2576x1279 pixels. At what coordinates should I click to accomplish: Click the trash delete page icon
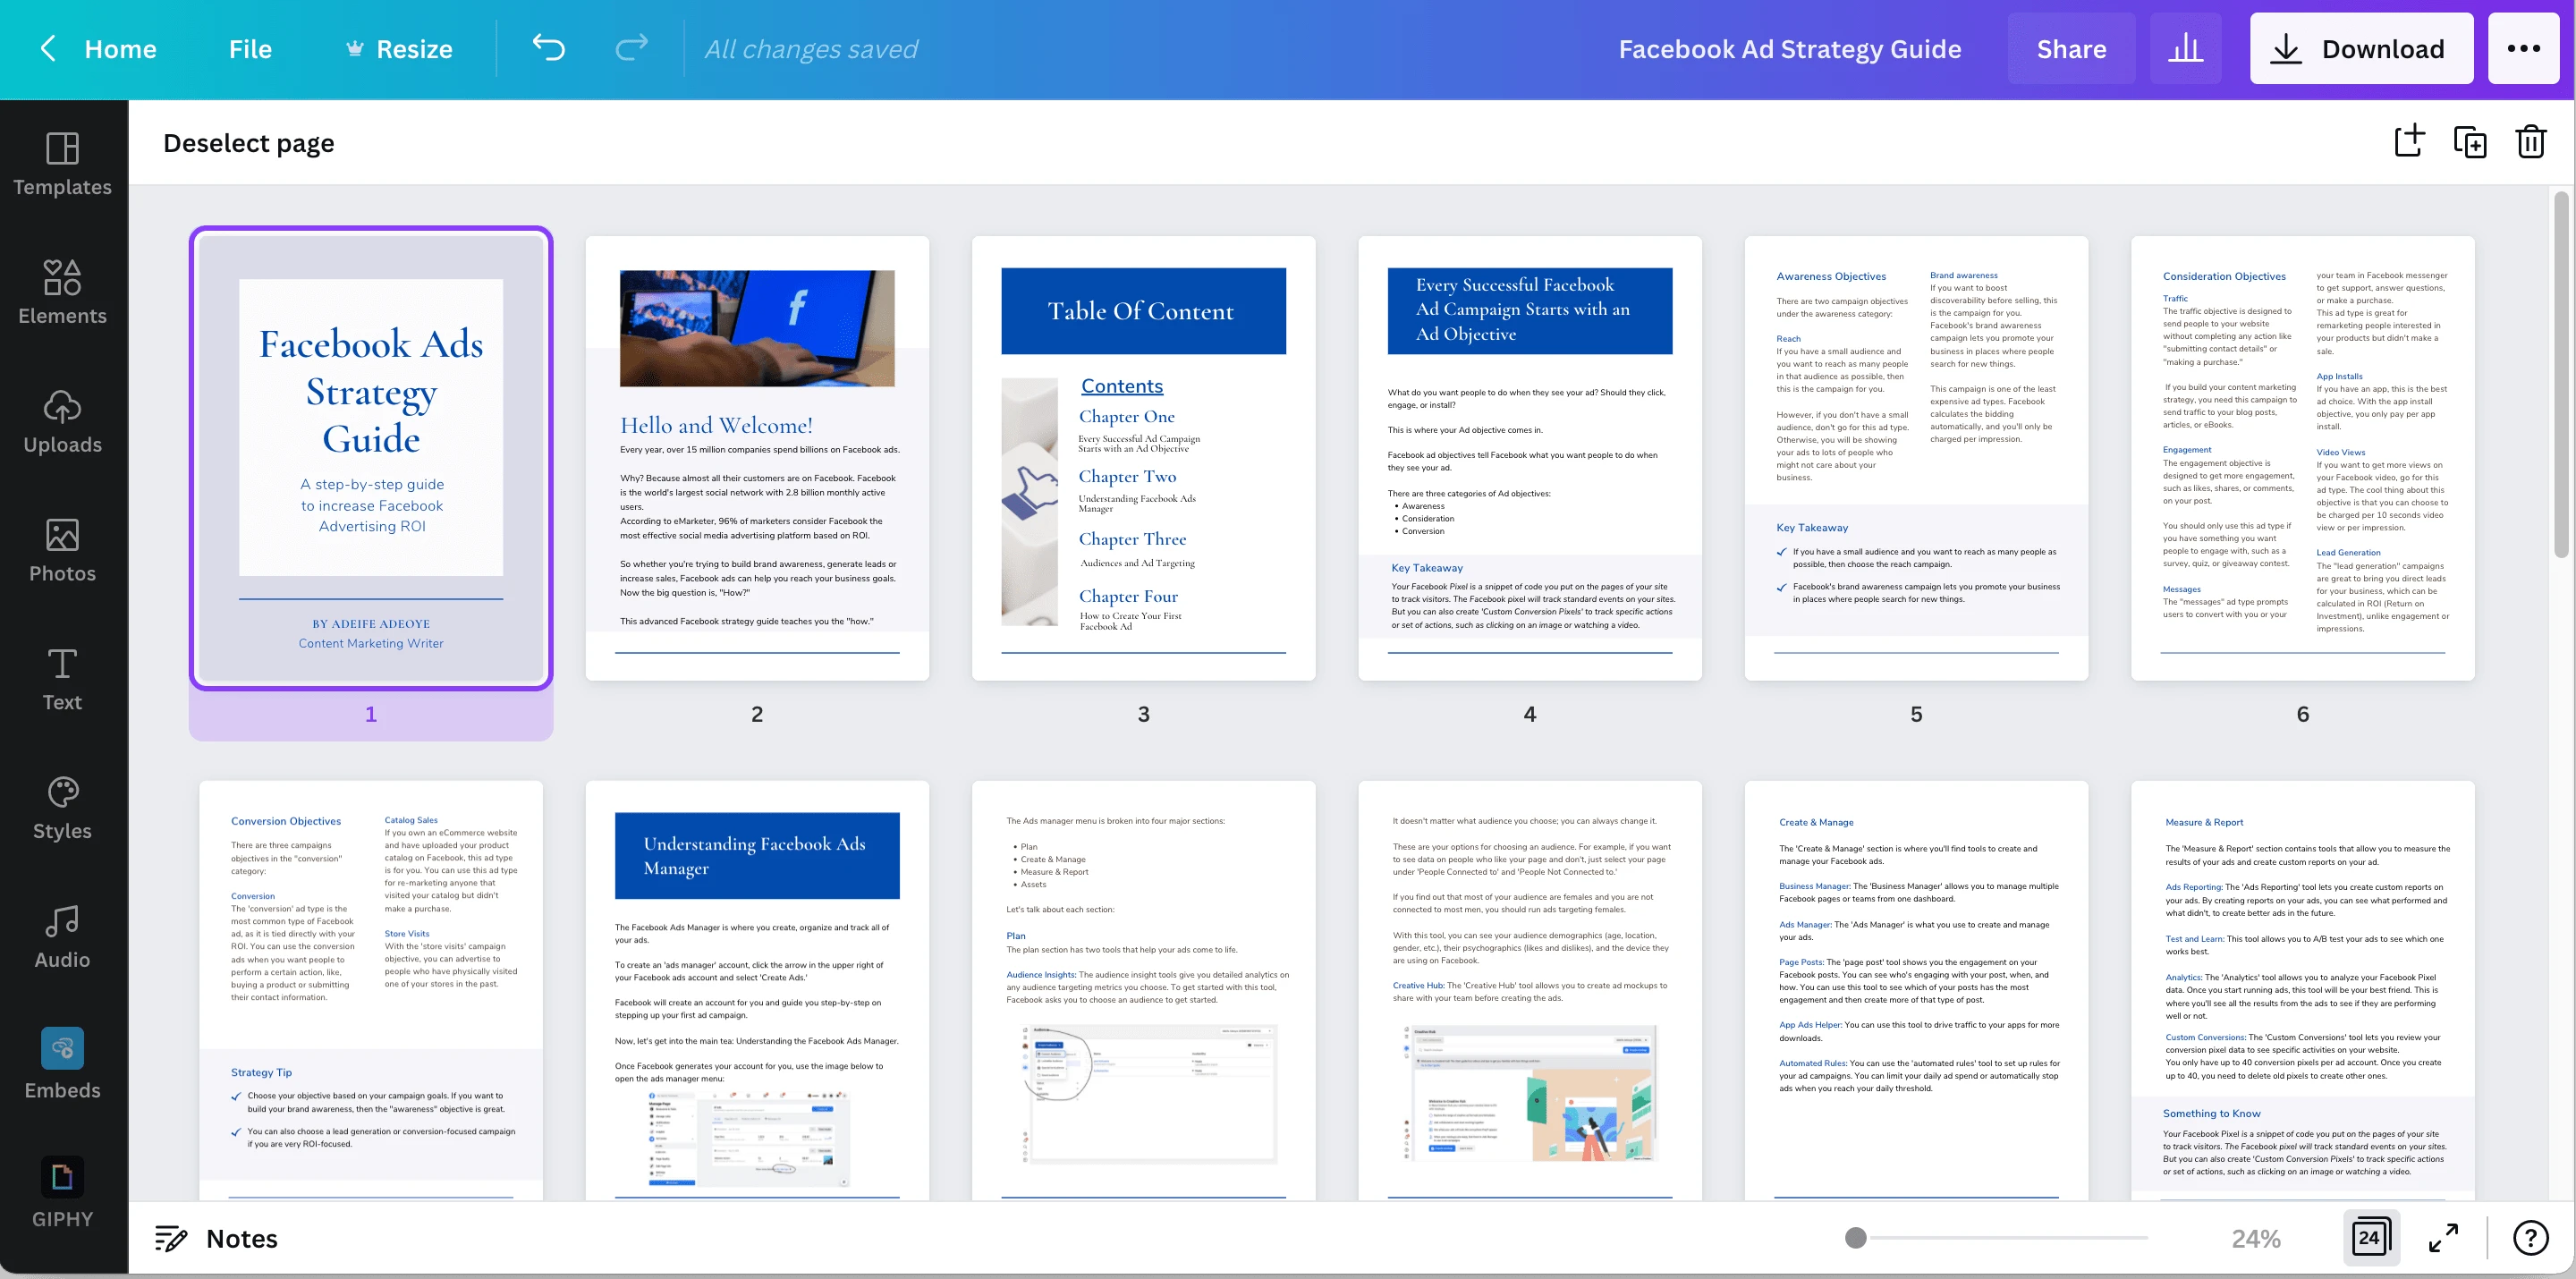pyautogui.click(x=2531, y=141)
